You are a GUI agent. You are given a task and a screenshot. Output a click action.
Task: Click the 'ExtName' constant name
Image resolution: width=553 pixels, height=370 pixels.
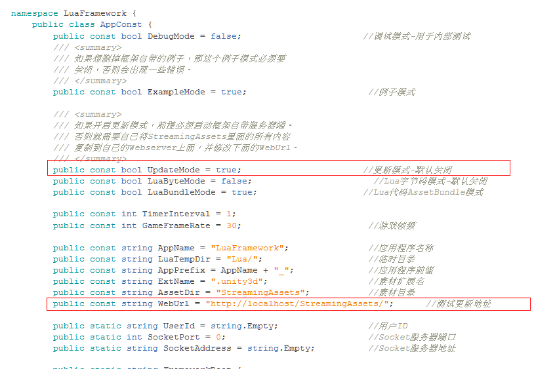(176, 281)
